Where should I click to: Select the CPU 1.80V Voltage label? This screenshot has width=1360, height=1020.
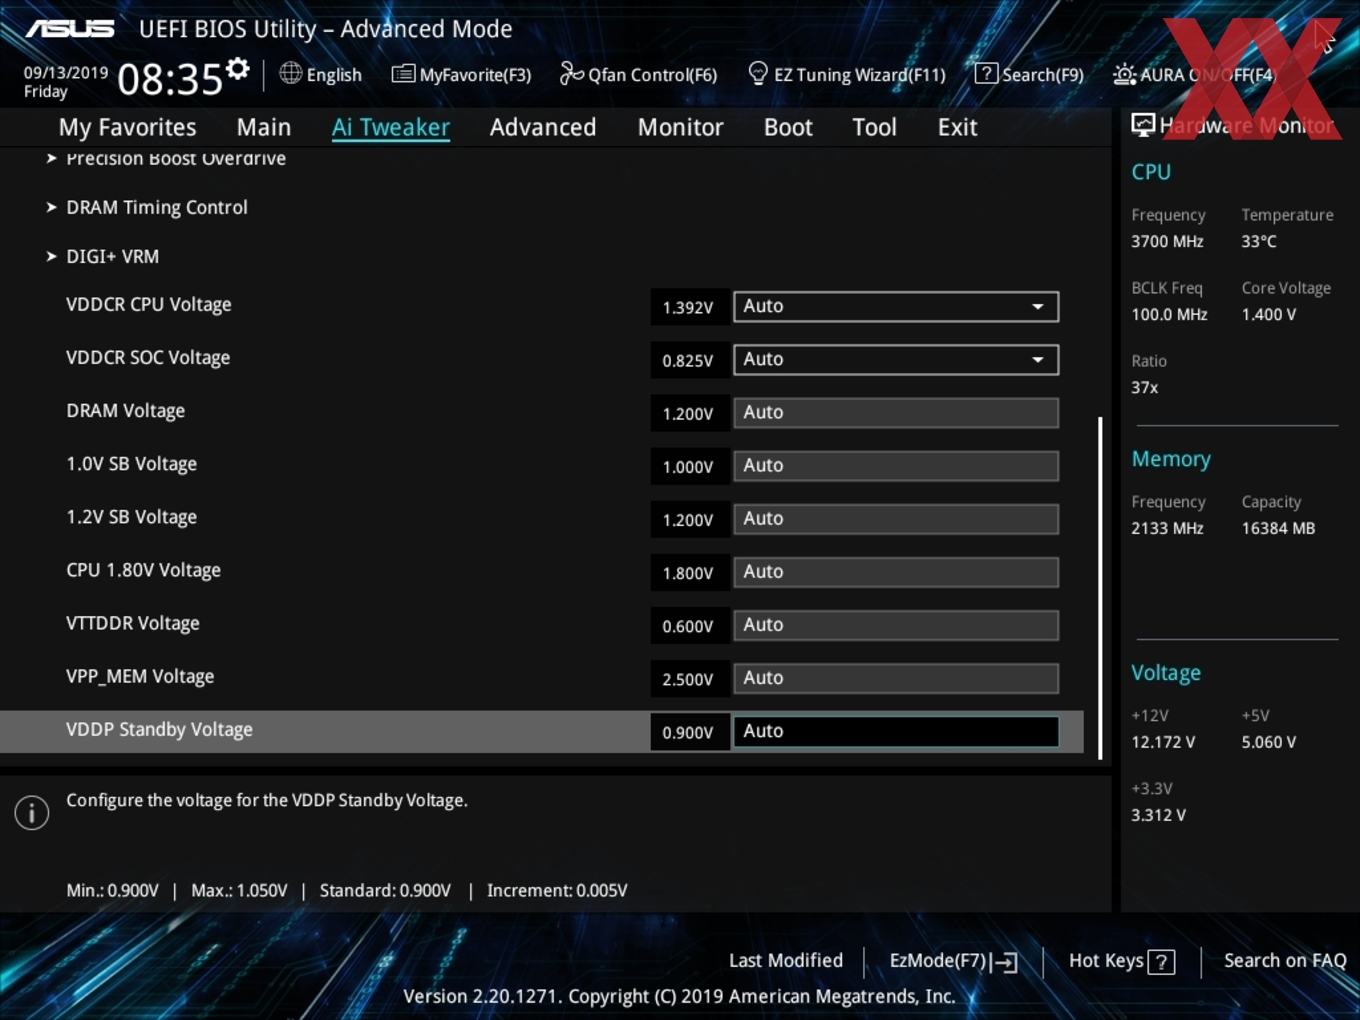pyautogui.click(x=143, y=569)
